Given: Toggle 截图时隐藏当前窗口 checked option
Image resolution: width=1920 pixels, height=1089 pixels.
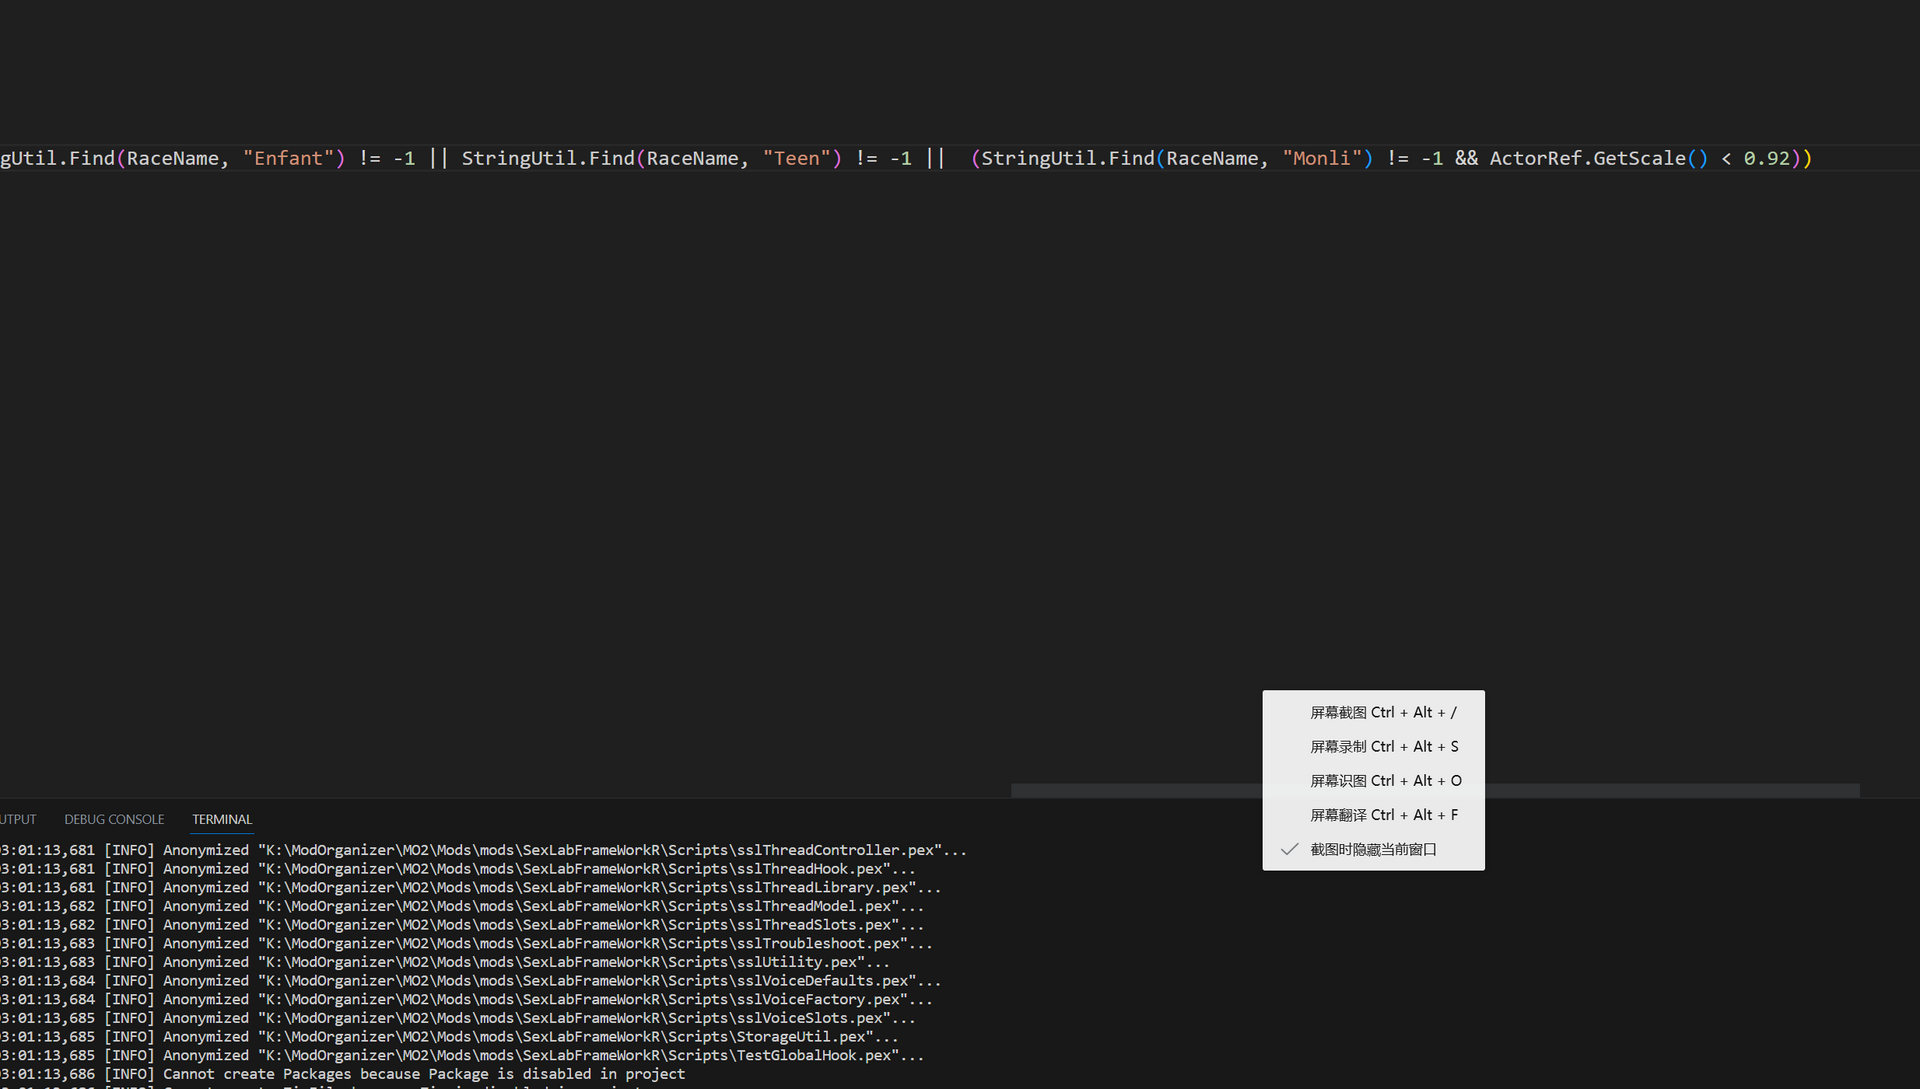Looking at the screenshot, I should [x=1373, y=849].
